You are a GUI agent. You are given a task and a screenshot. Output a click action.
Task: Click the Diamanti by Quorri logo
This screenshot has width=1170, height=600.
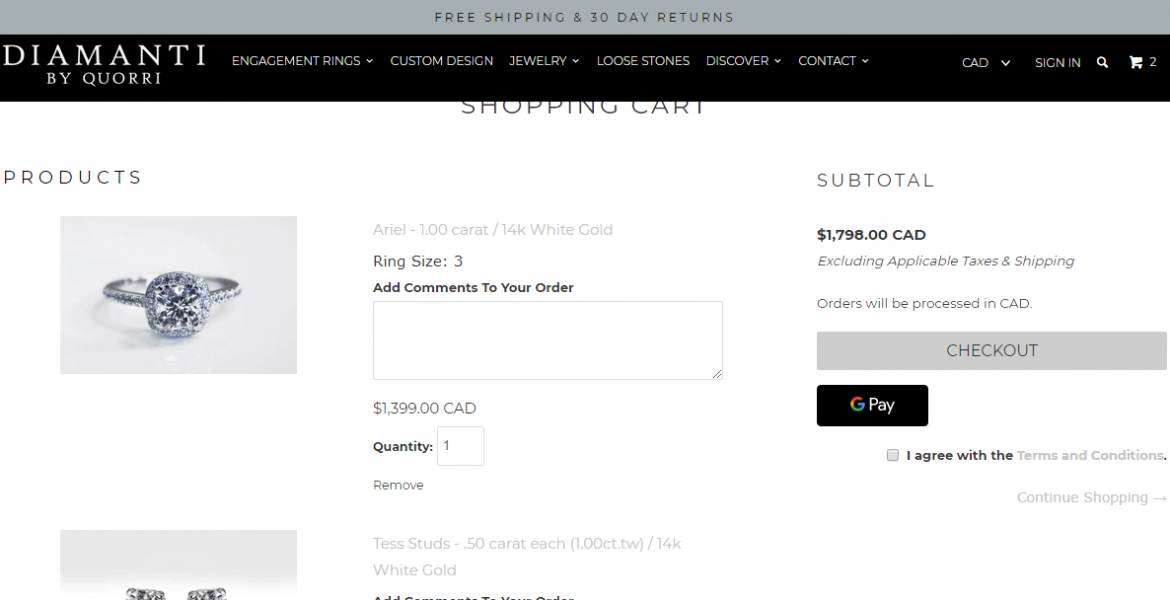(x=104, y=63)
